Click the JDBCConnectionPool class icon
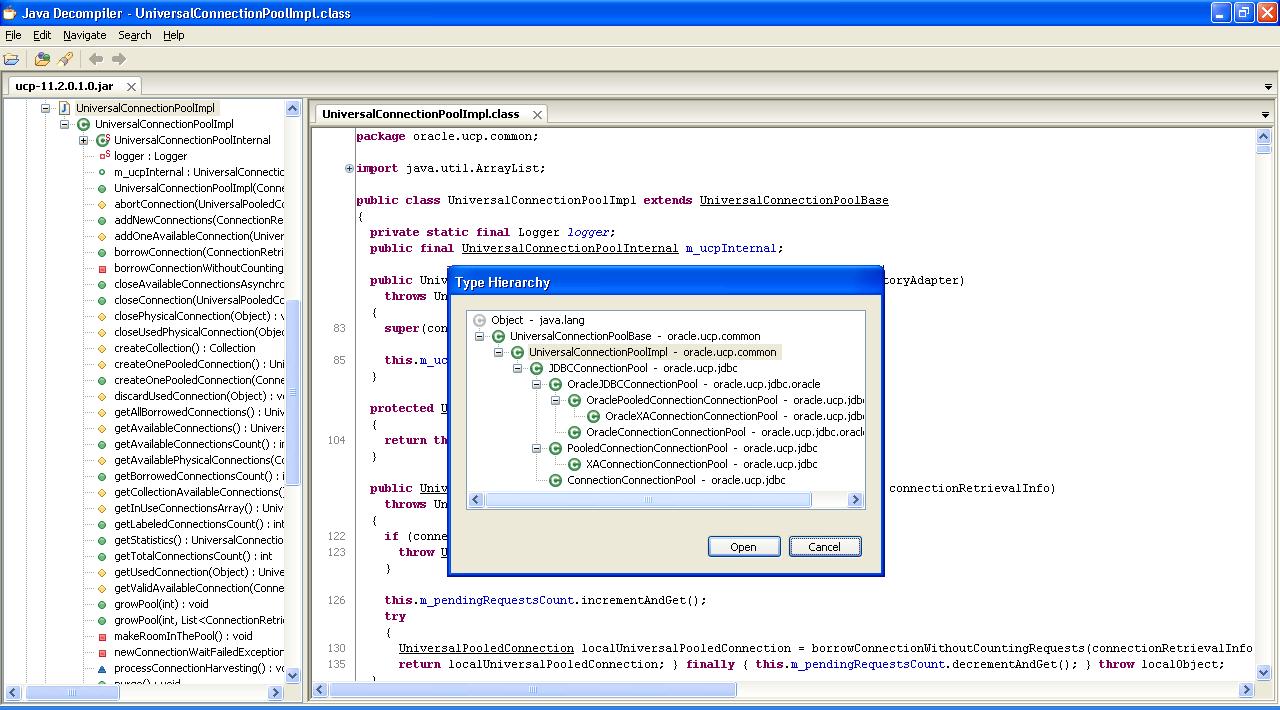Image resolution: width=1280 pixels, height=710 pixels. tap(536, 368)
